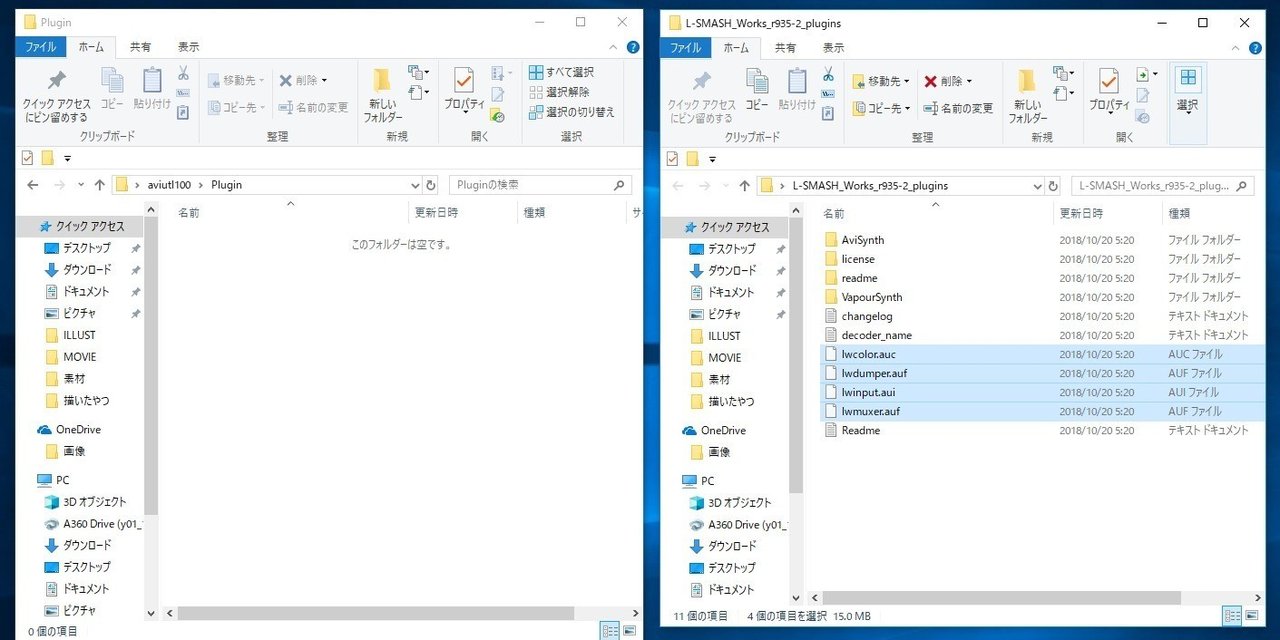The height and width of the screenshot is (640, 1280).
Task: File tab in Plugin window
Action: [41, 47]
